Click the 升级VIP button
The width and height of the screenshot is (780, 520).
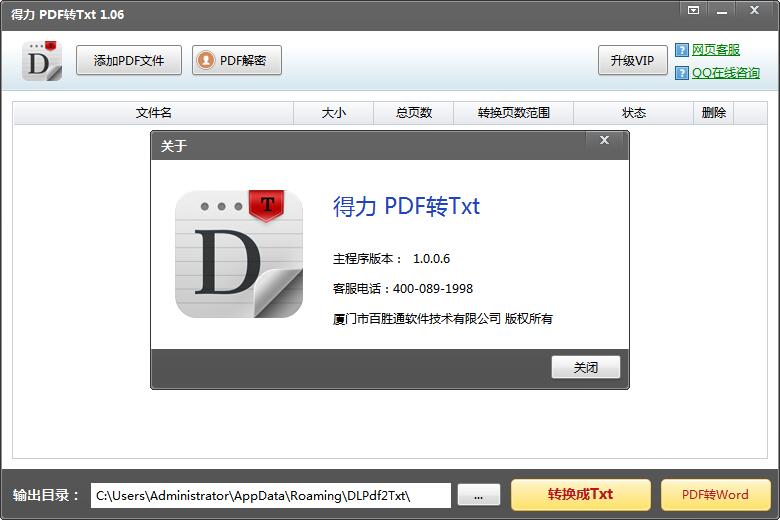[632, 60]
